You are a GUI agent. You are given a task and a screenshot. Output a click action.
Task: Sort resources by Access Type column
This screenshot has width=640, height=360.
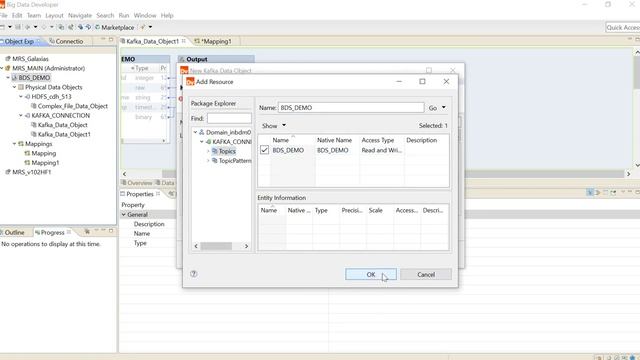click(378, 140)
